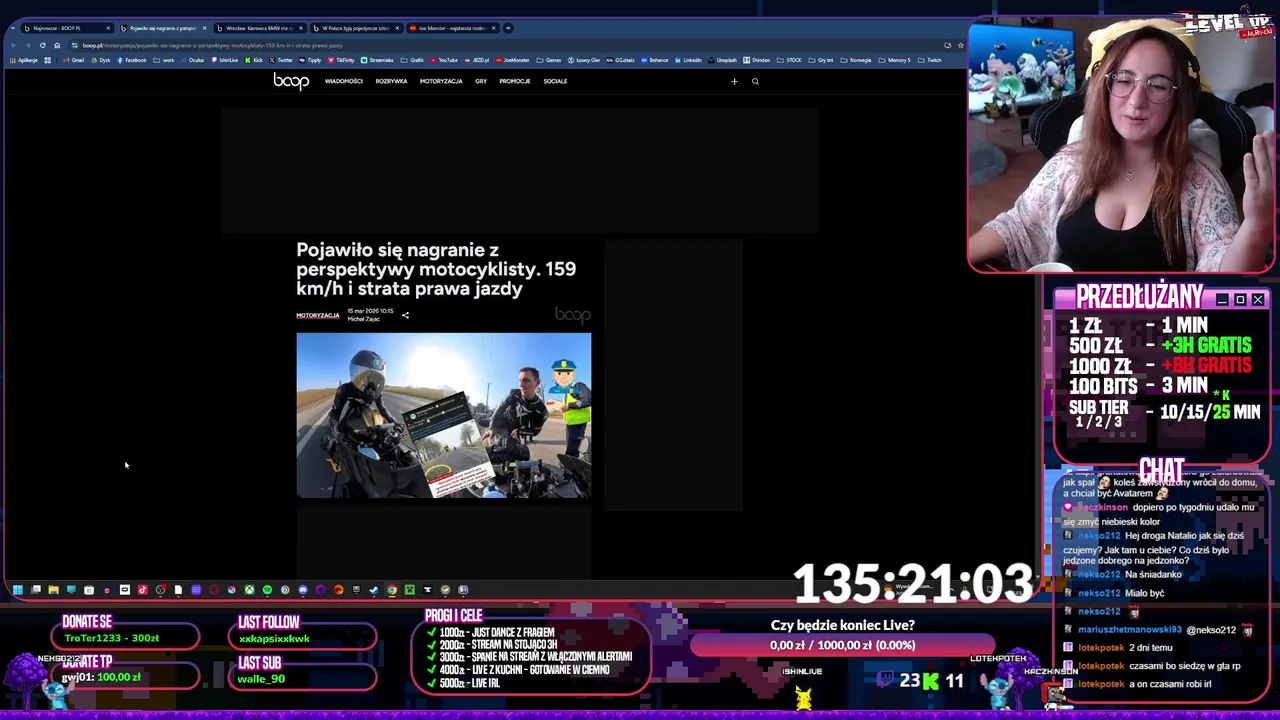This screenshot has width=1280, height=720.
Task: Open the LinkedIn bookmark
Action: [688, 60]
